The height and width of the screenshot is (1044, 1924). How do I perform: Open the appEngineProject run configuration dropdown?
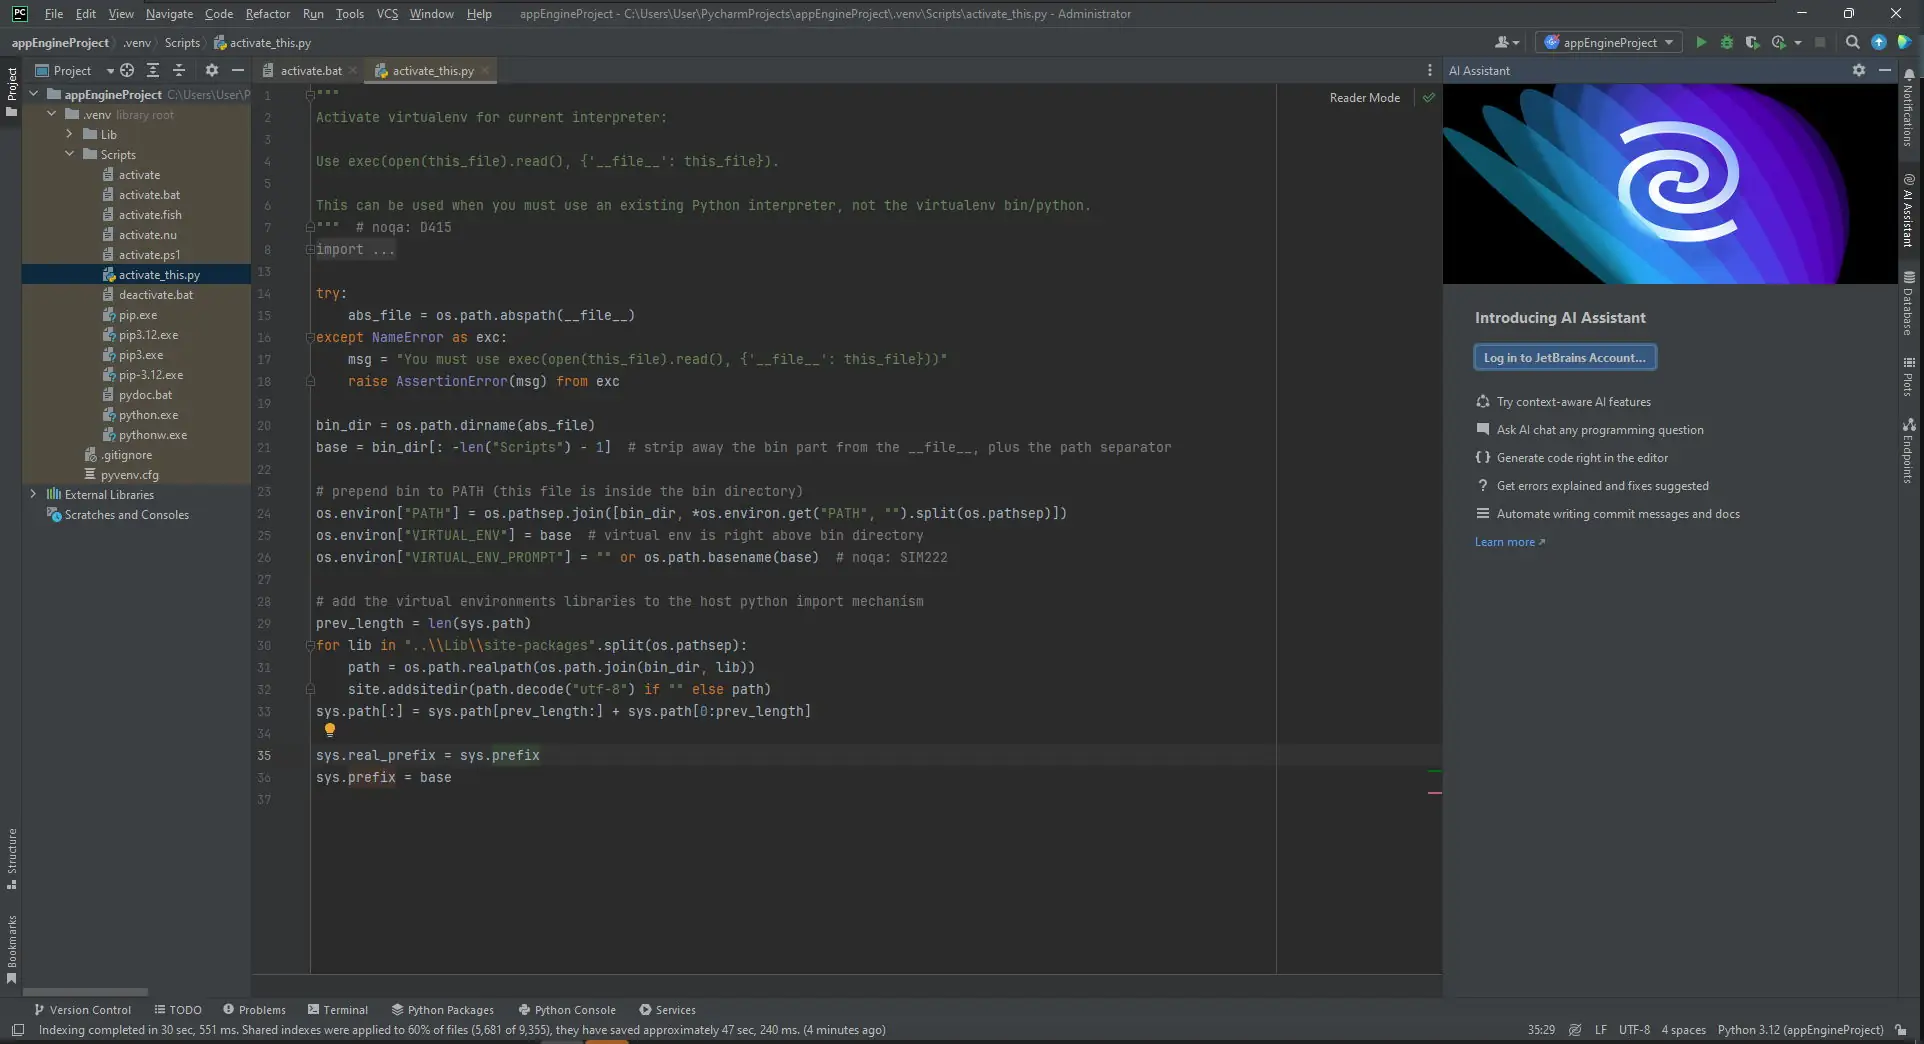tap(1608, 42)
